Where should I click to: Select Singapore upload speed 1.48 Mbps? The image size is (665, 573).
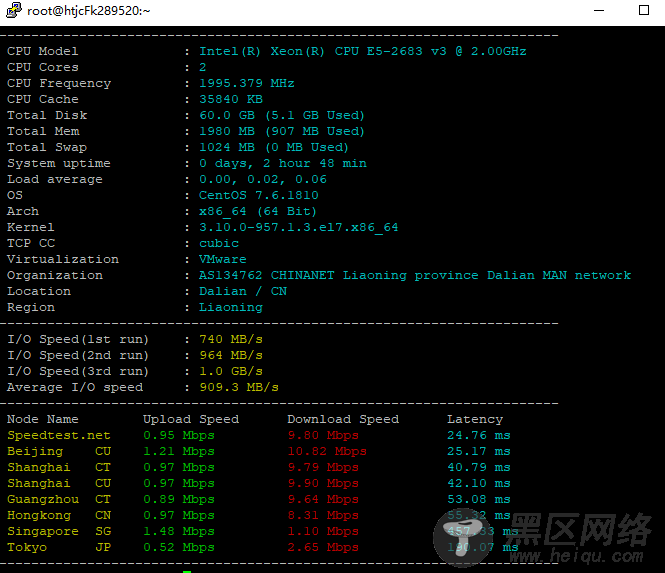click(179, 531)
